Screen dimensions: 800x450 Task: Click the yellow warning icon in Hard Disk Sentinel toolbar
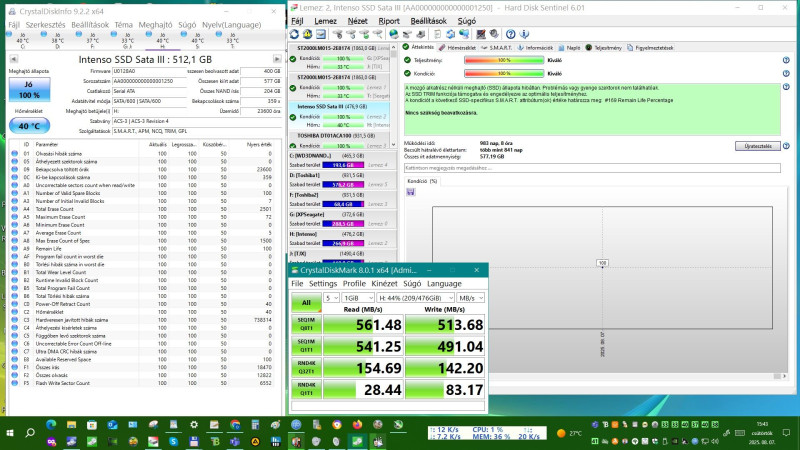click(307, 34)
